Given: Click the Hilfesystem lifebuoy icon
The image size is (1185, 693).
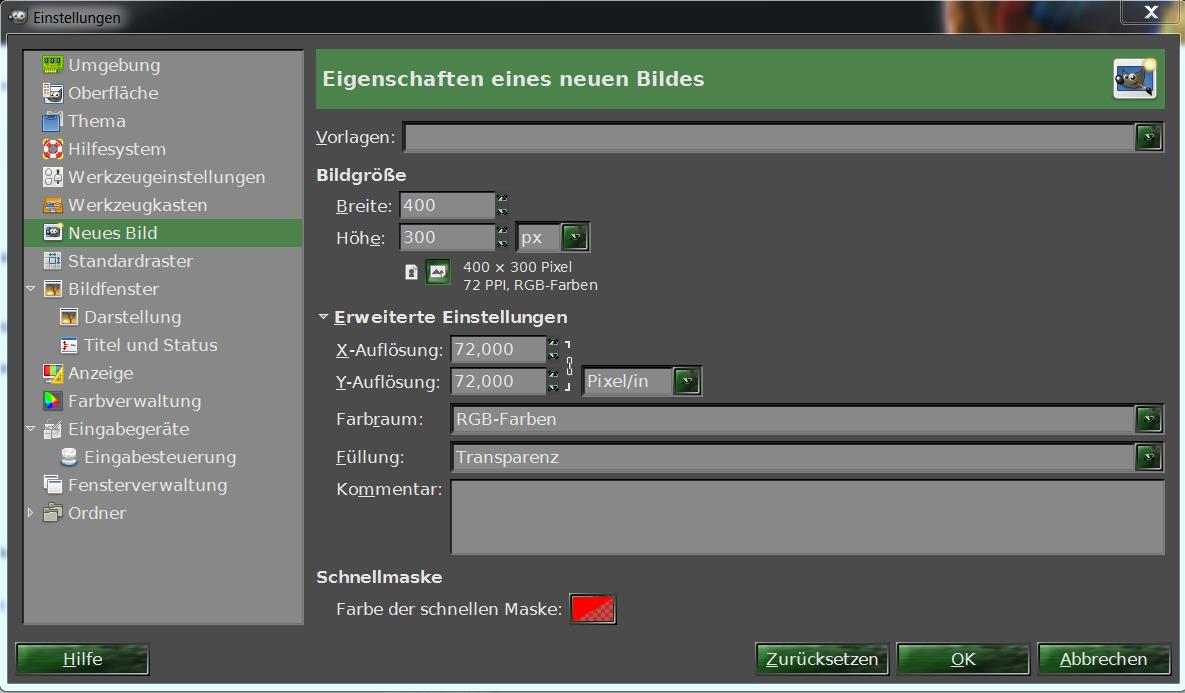Looking at the screenshot, I should pos(52,149).
